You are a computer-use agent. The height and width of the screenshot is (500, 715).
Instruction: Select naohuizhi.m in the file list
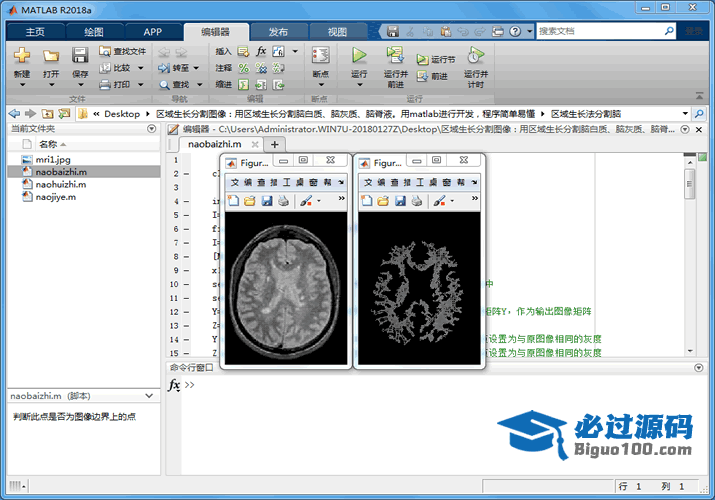(61, 184)
